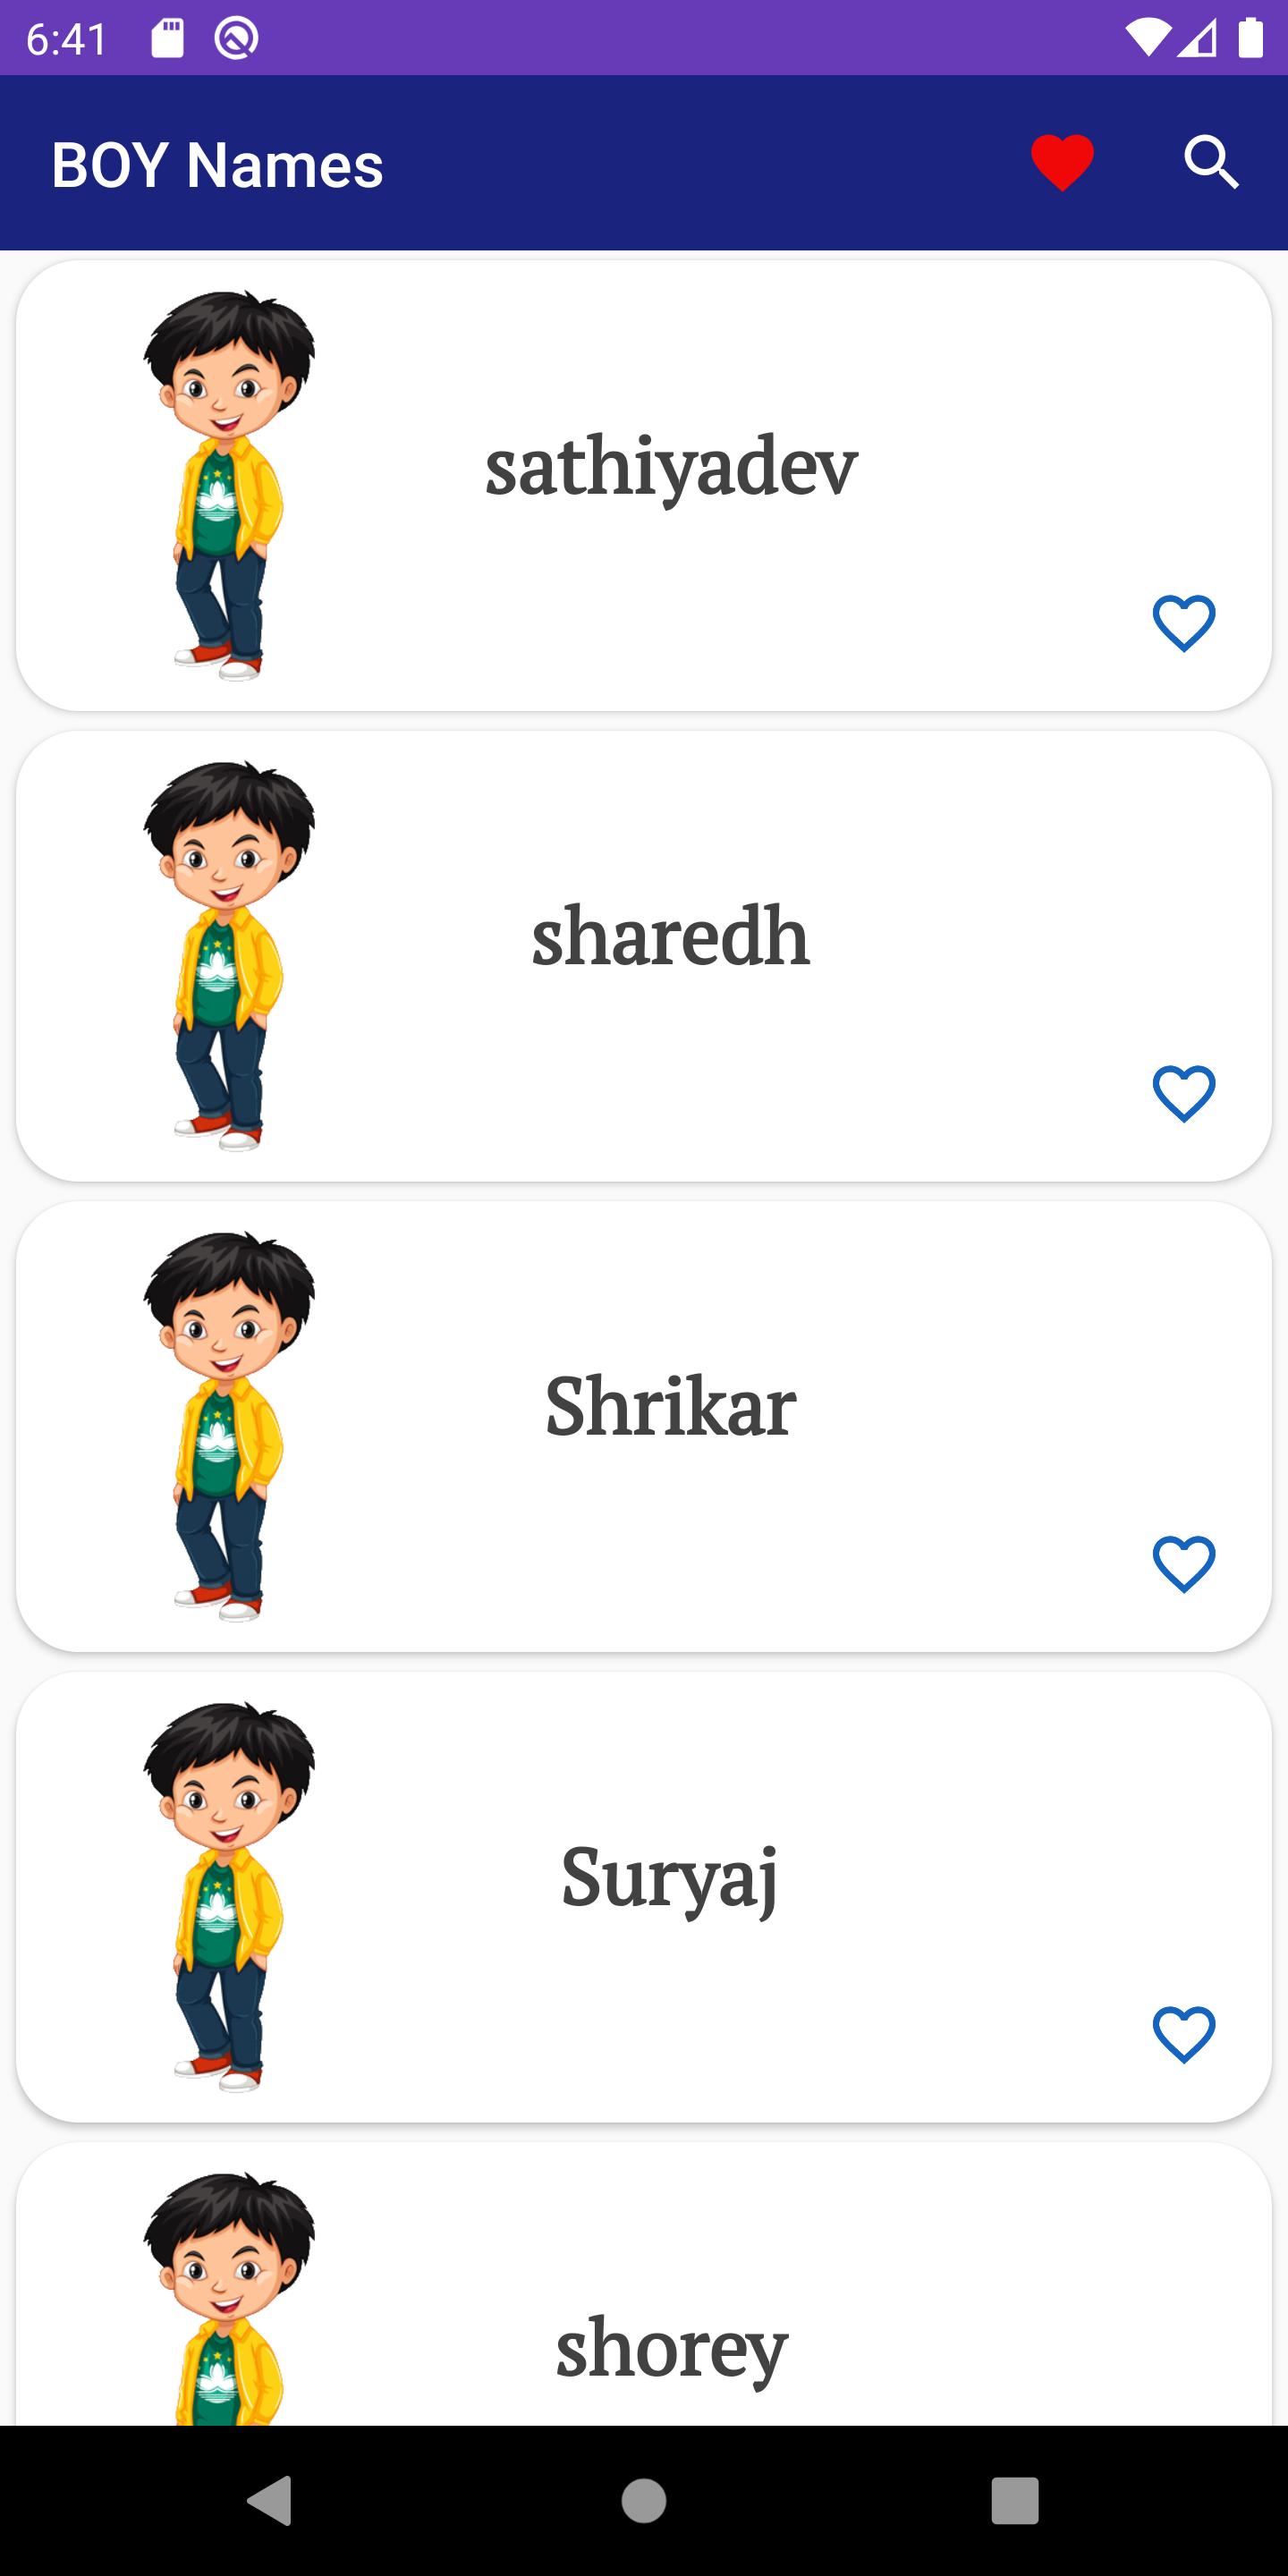This screenshot has width=1288, height=2576.
Task: Open the Shrikar name card
Action: 670,1407
